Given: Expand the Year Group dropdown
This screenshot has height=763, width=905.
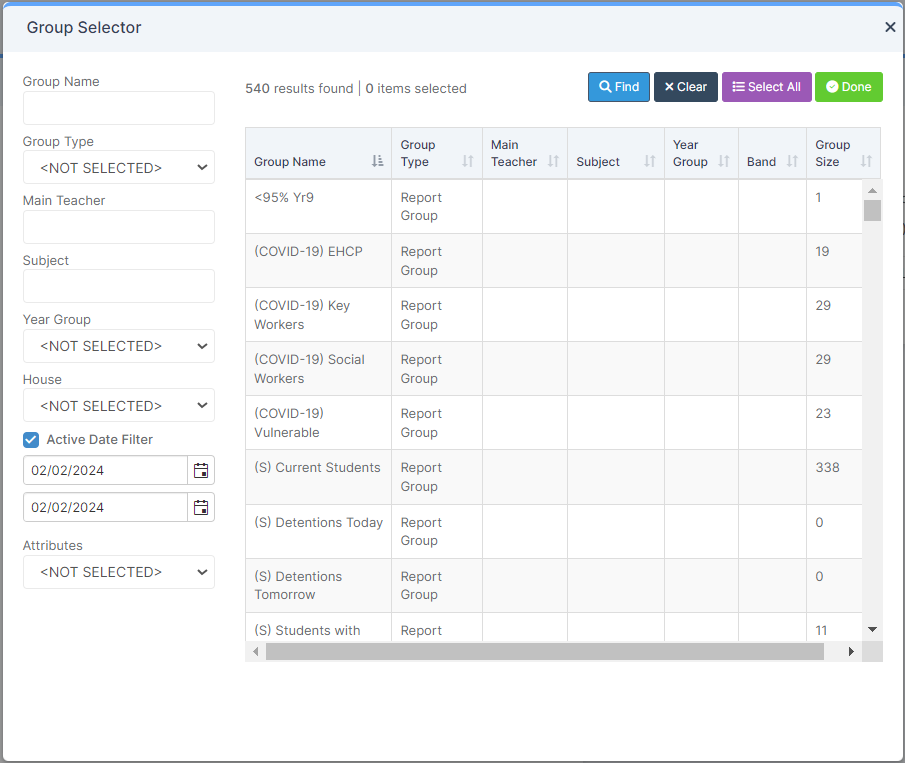Looking at the screenshot, I should pos(119,346).
